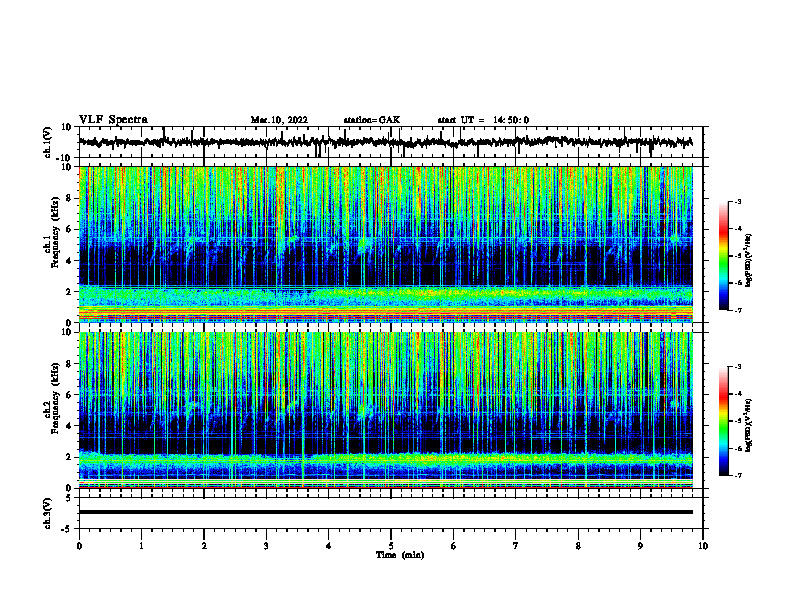Viewport: 792px width, 612px height.
Task: Click the "-7" tick on ch.1 color bar
Action: (x=737, y=310)
